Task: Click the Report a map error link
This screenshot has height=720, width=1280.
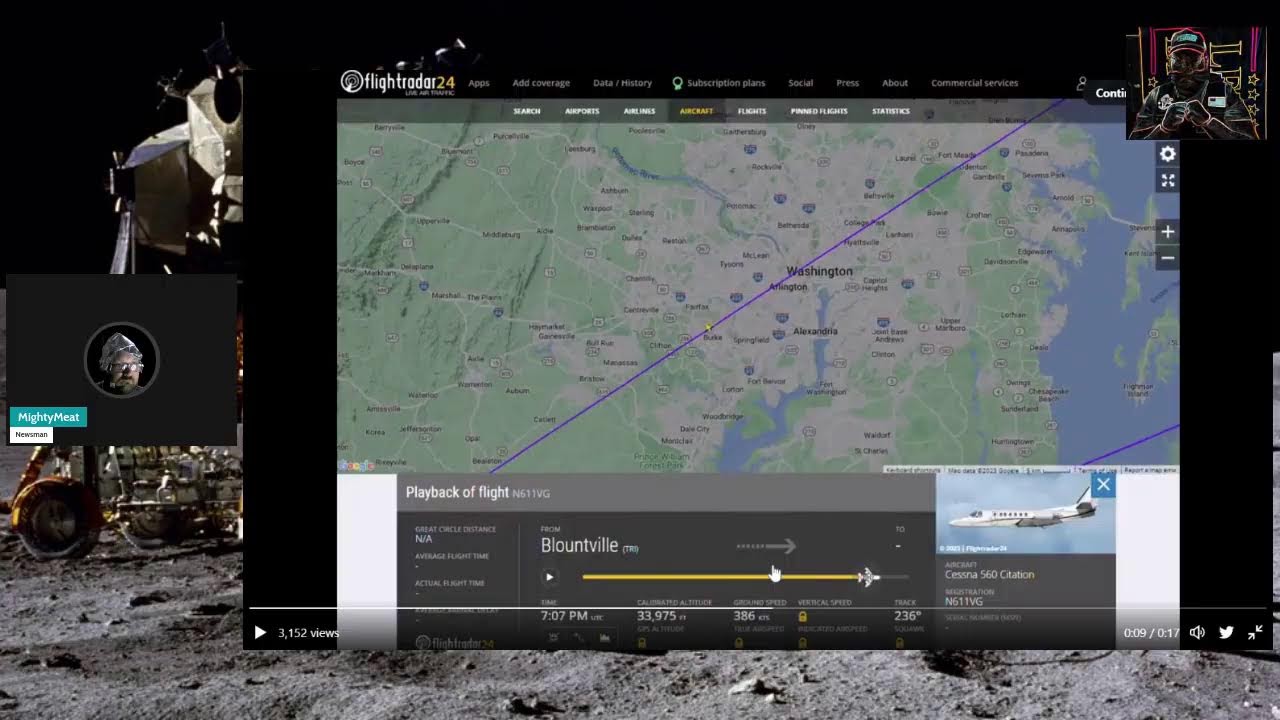Action: (1150, 470)
